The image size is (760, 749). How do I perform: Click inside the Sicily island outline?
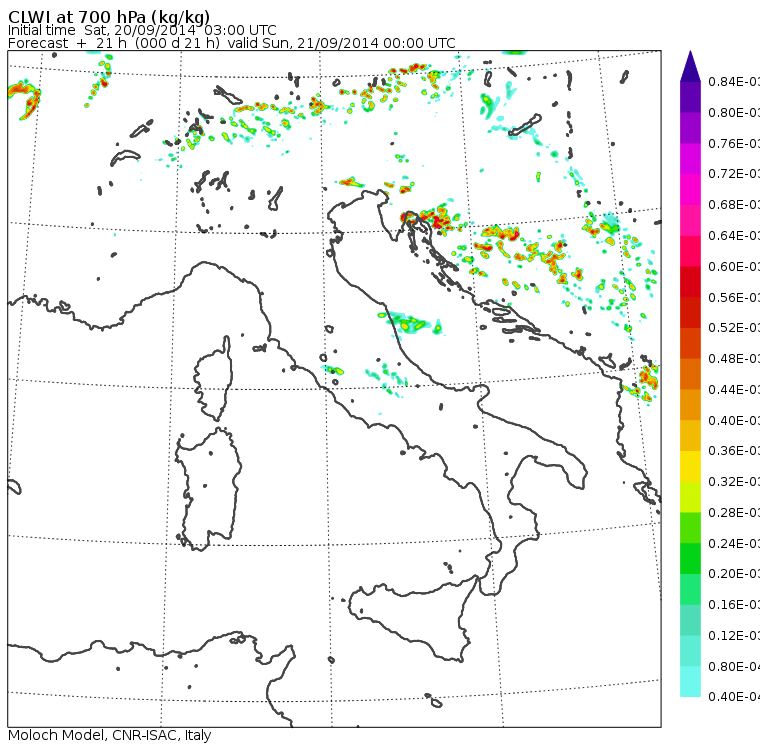coord(412,616)
